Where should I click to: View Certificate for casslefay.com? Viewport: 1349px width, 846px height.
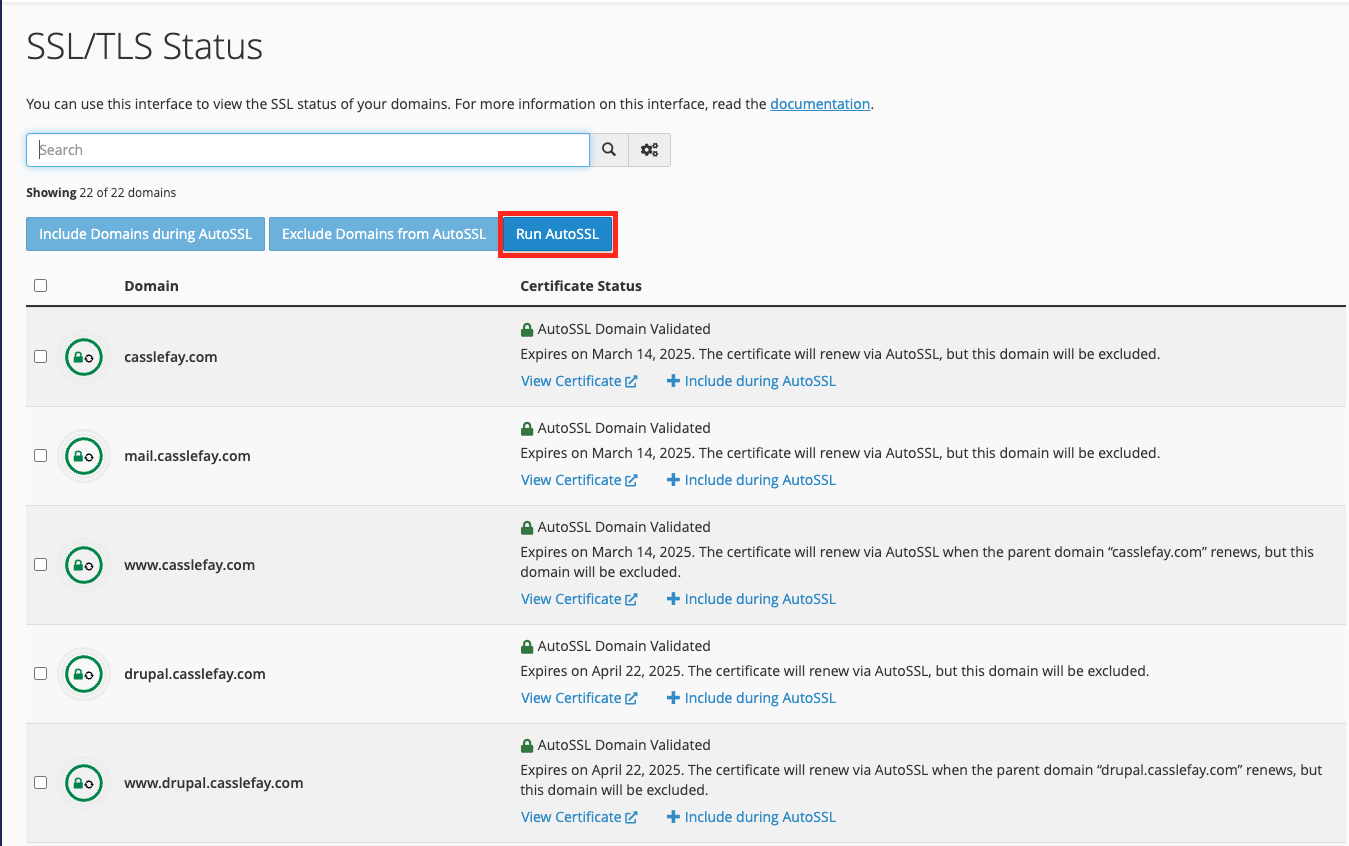(579, 381)
